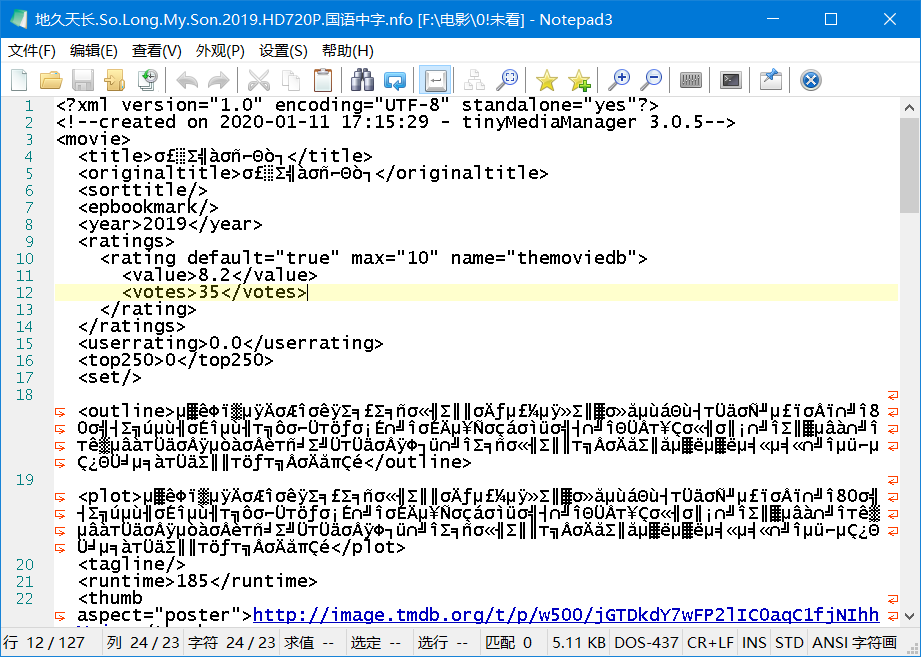Open the 查看(V) menu
This screenshot has width=921, height=657.
point(156,51)
